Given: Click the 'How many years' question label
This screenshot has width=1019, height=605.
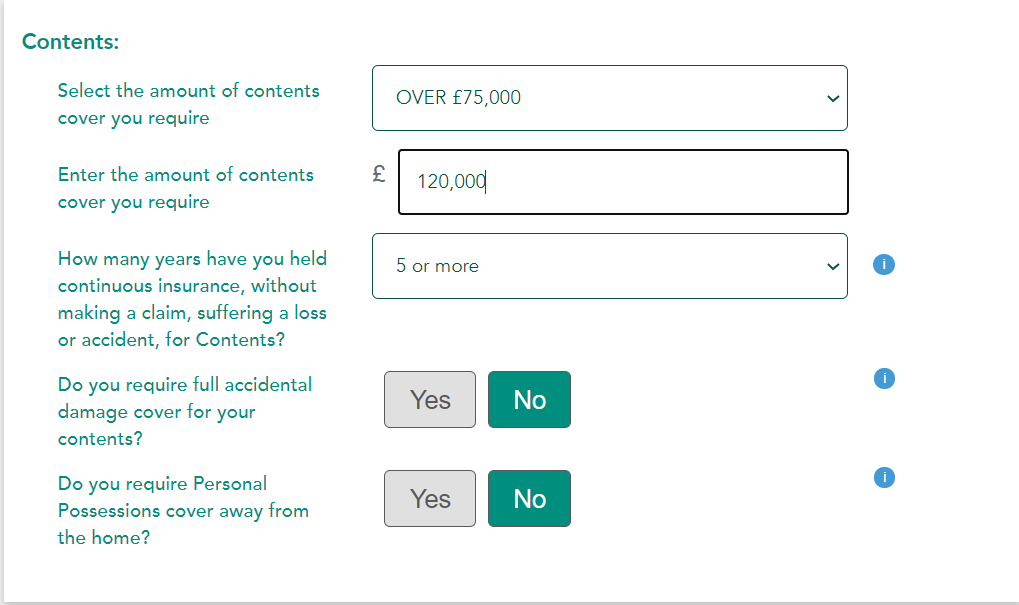Looking at the screenshot, I should [192, 299].
